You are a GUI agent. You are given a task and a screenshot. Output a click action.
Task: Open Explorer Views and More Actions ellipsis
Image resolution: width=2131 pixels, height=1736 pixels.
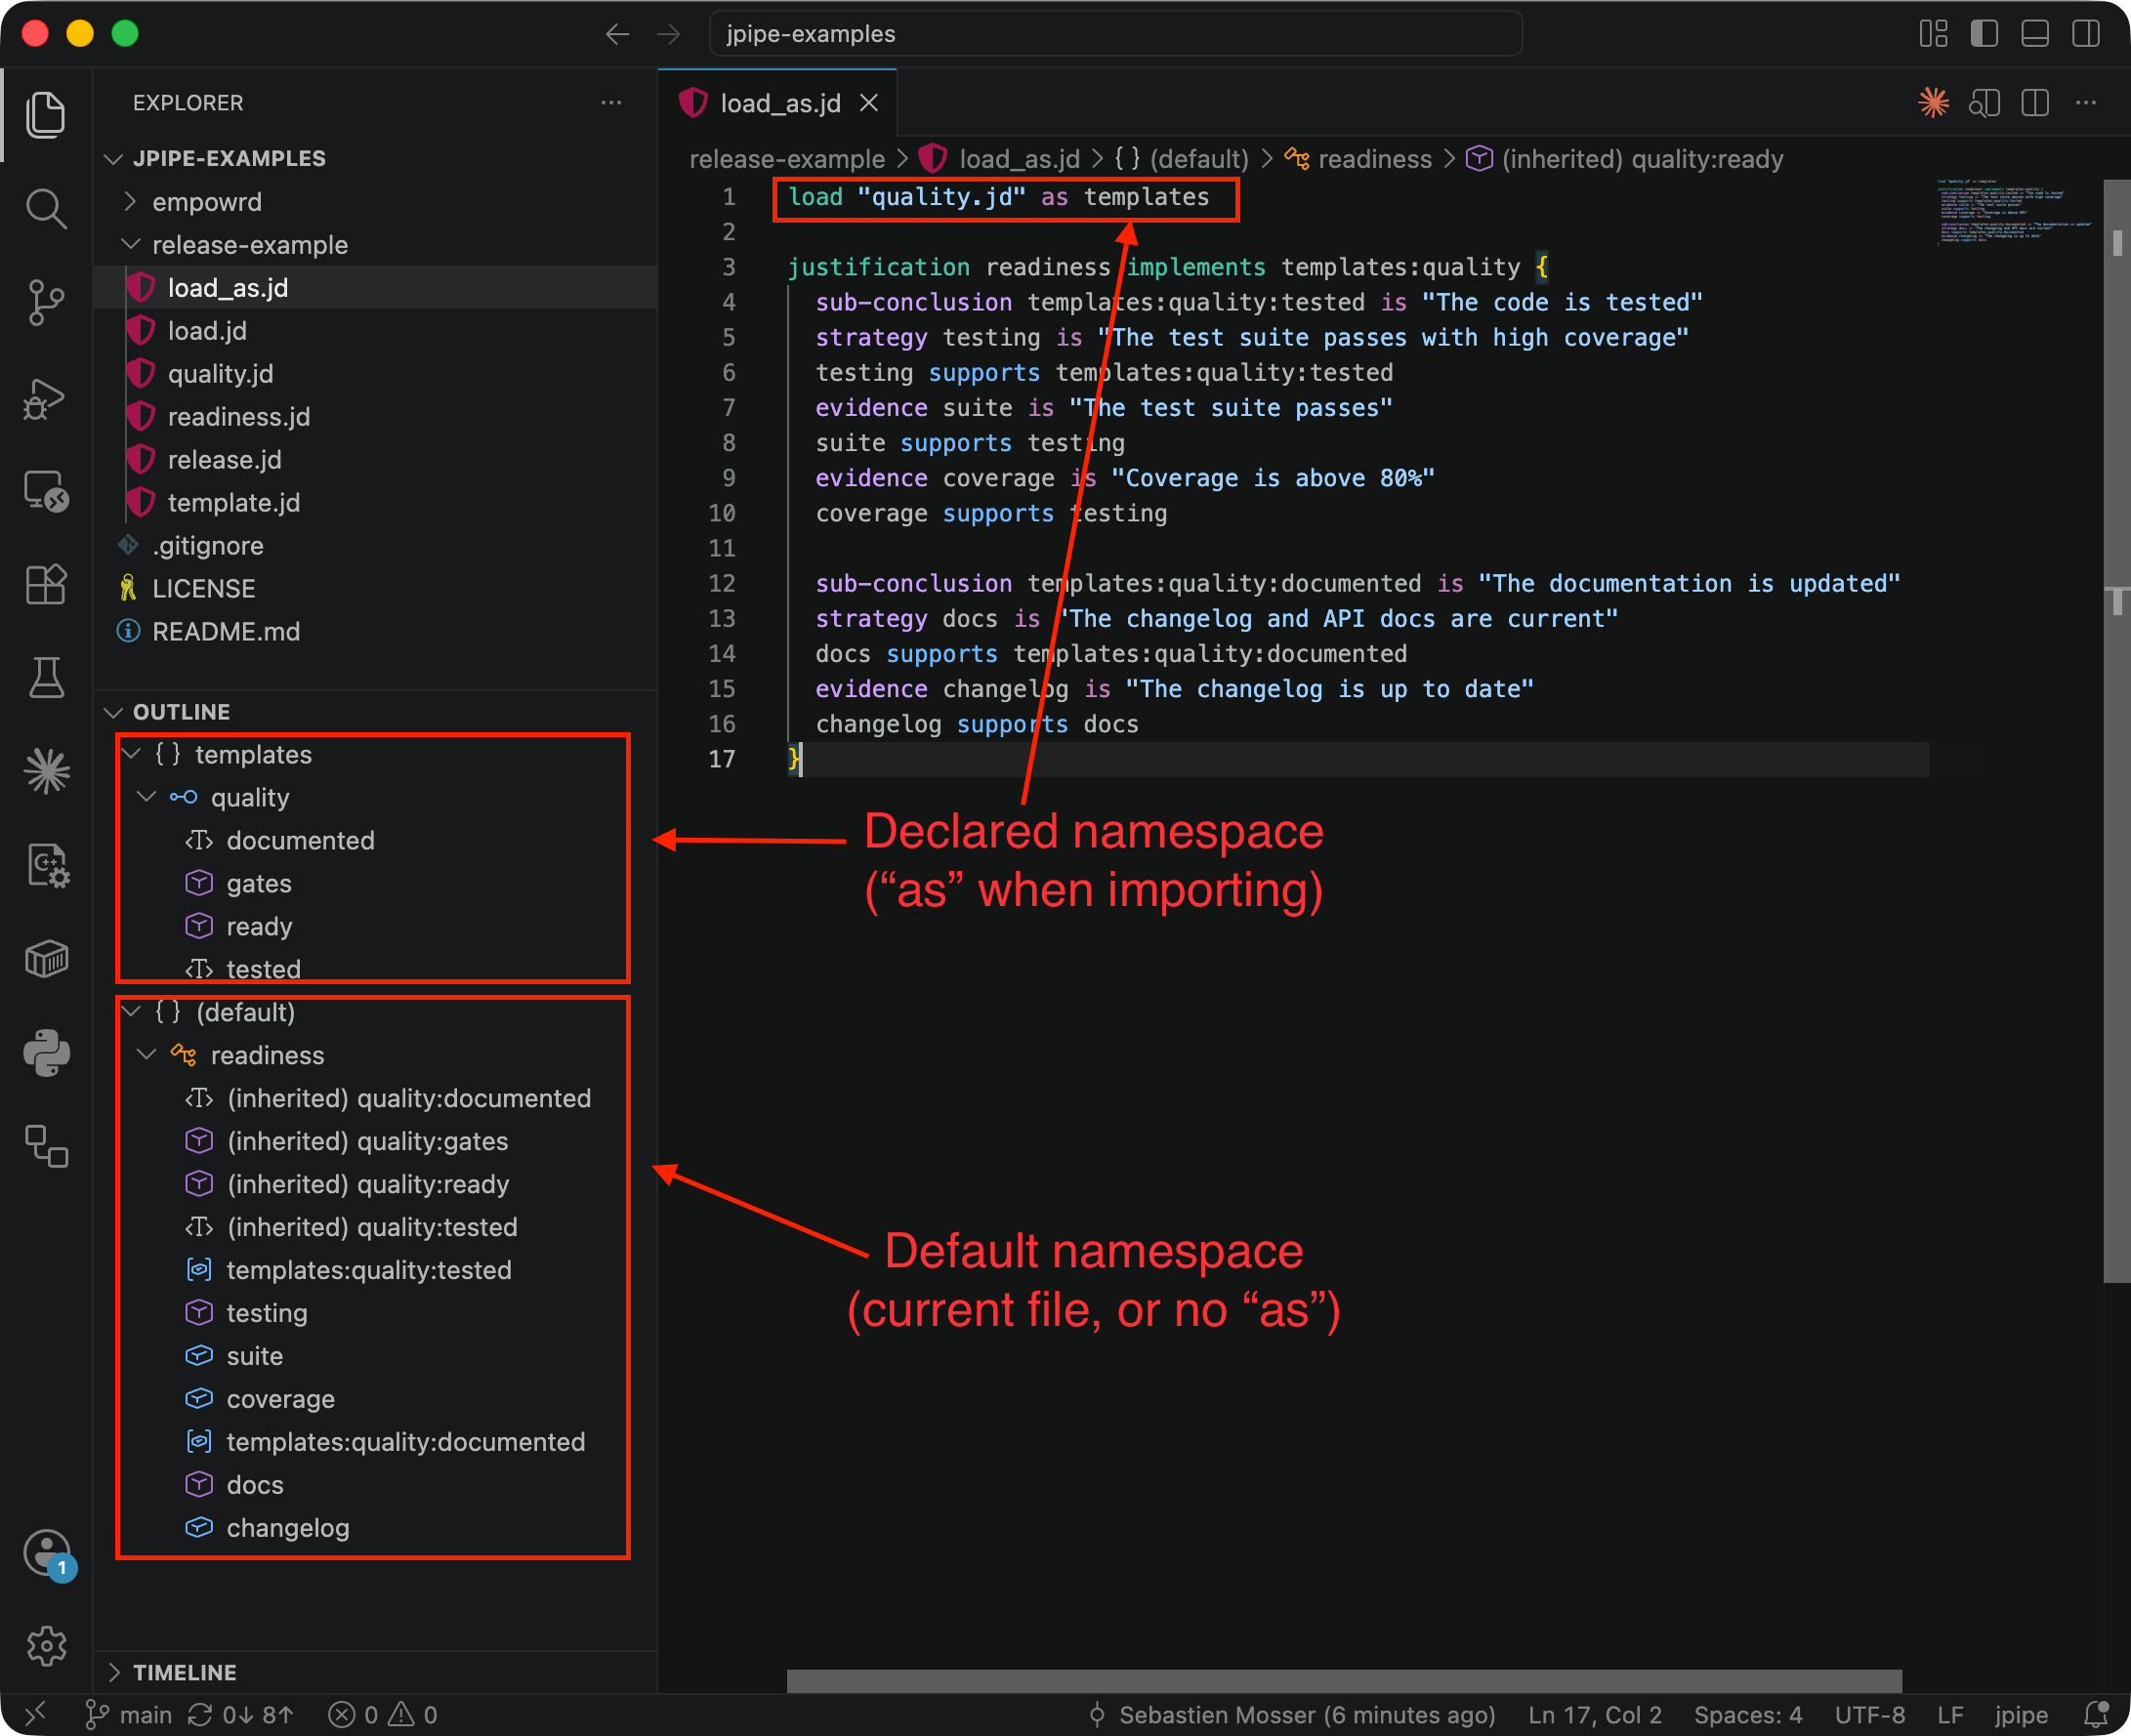click(611, 102)
